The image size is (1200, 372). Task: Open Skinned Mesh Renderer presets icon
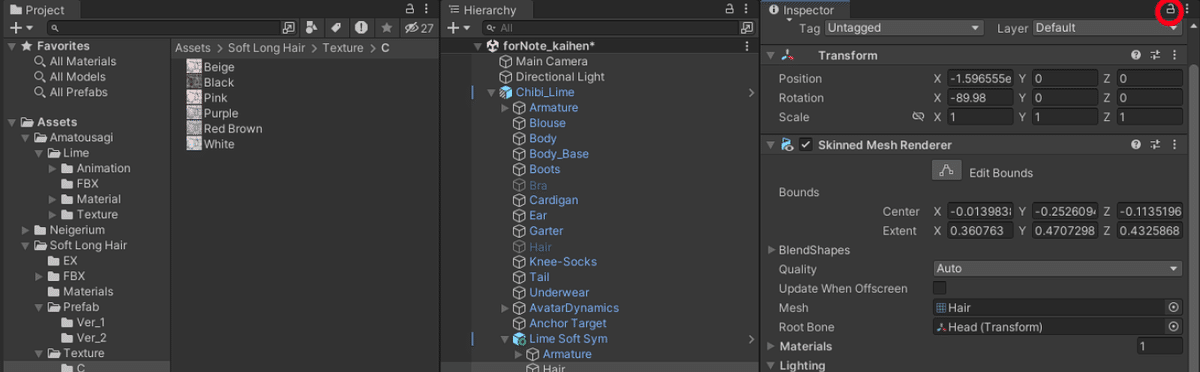click(x=1155, y=145)
